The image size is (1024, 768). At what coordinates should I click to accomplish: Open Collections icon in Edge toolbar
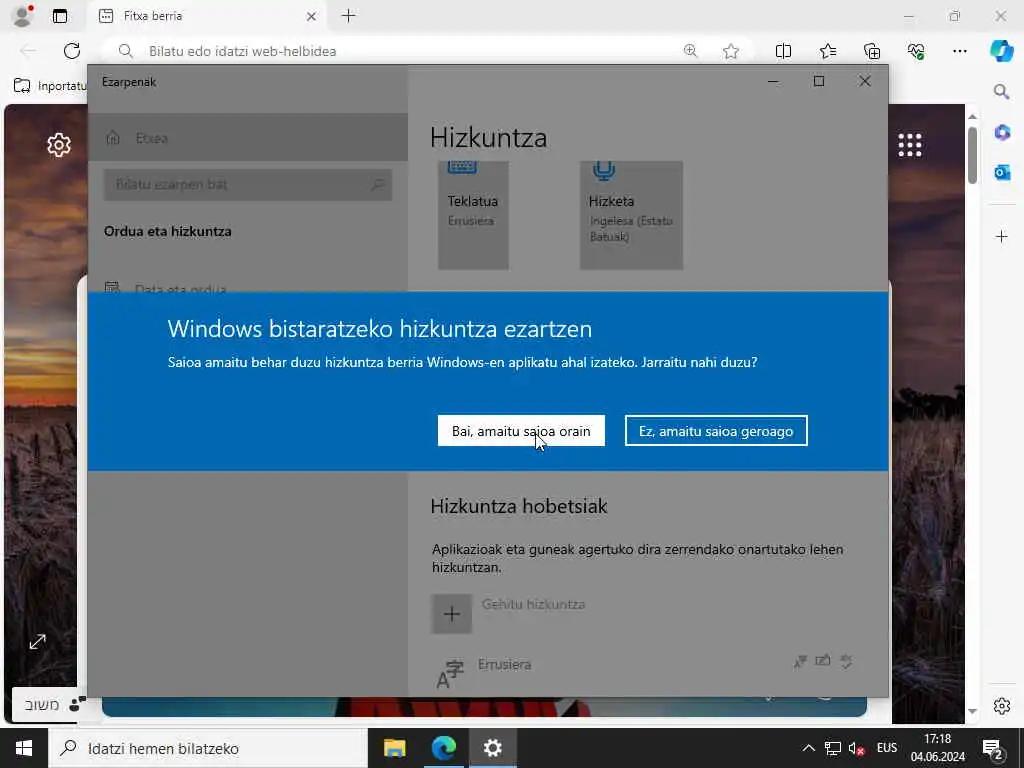pyautogui.click(x=872, y=51)
